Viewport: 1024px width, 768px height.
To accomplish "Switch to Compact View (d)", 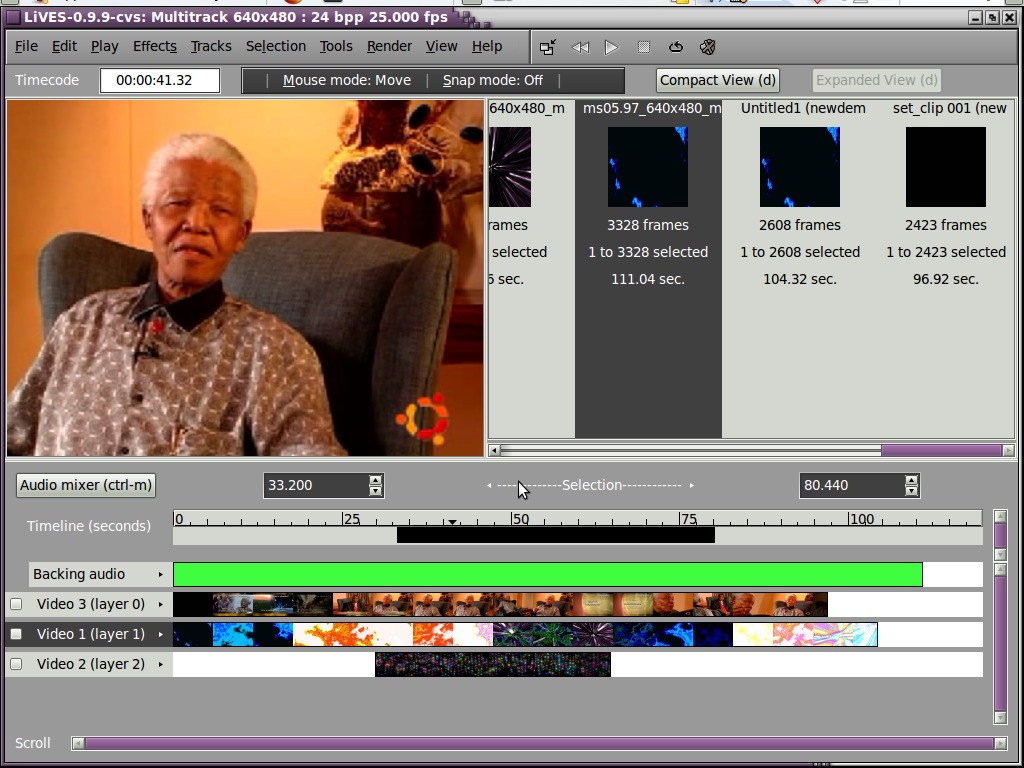I will [x=717, y=80].
